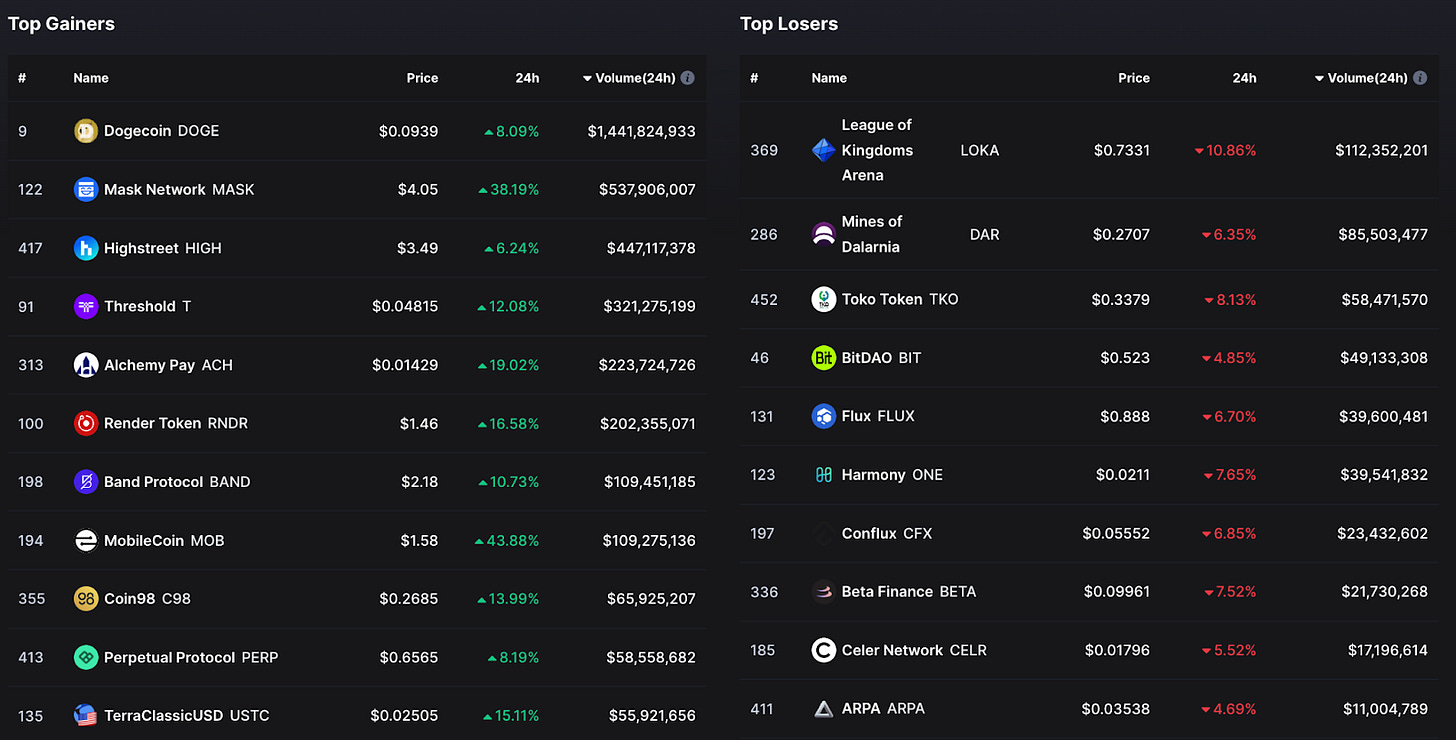Viewport: 1456px width, 740px height.
Task: Click the BitDAO green logo icon
Action: 823,357
